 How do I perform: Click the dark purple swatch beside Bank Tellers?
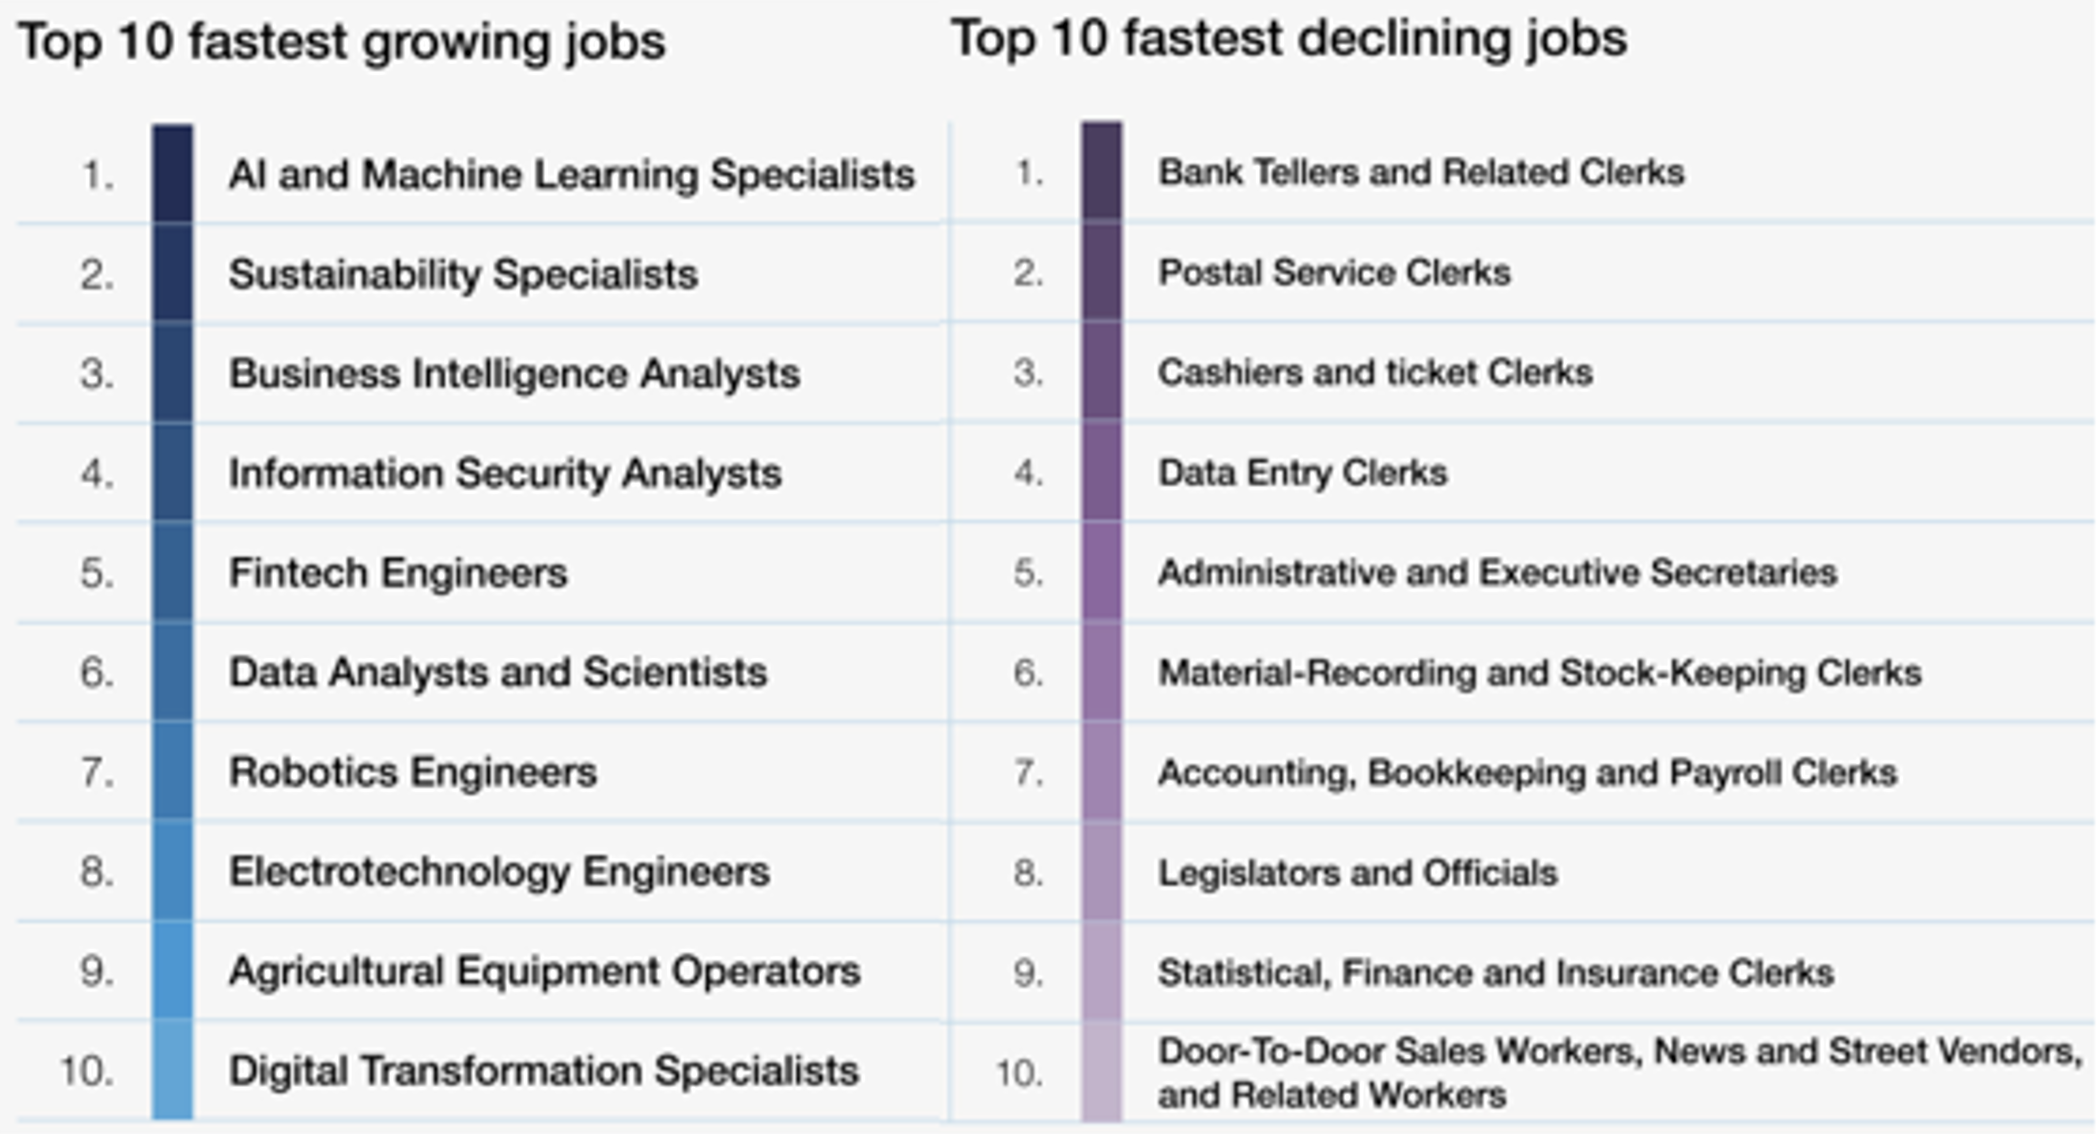(1101, 171)
